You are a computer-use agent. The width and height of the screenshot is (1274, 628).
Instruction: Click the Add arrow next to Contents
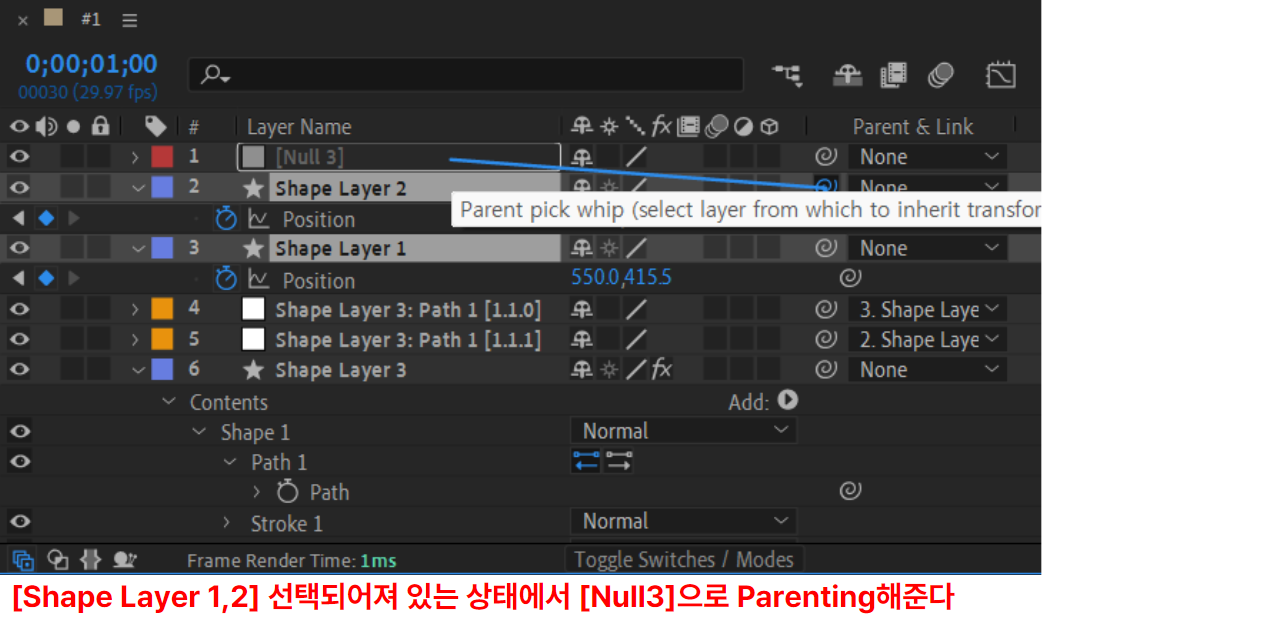point(787,401)
